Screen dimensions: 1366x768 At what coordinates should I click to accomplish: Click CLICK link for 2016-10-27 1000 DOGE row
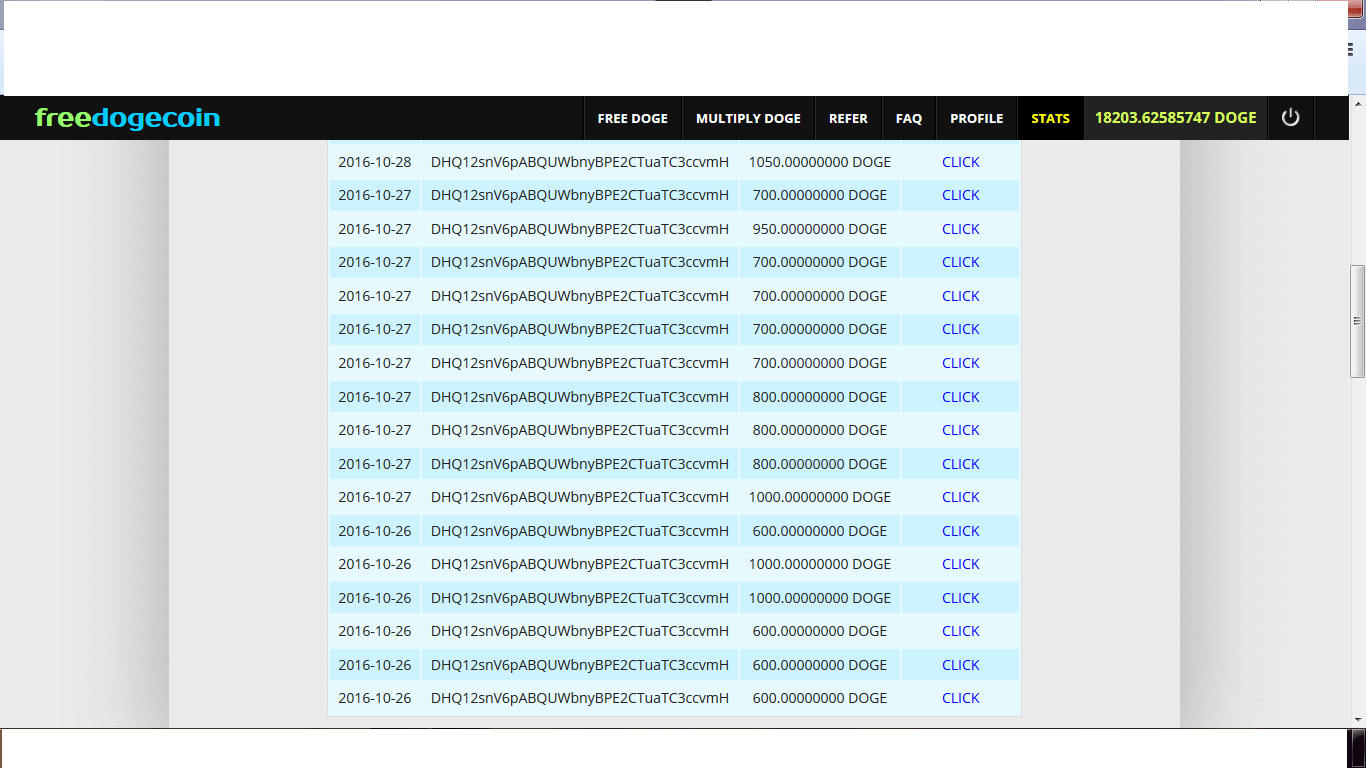(960, 497)
